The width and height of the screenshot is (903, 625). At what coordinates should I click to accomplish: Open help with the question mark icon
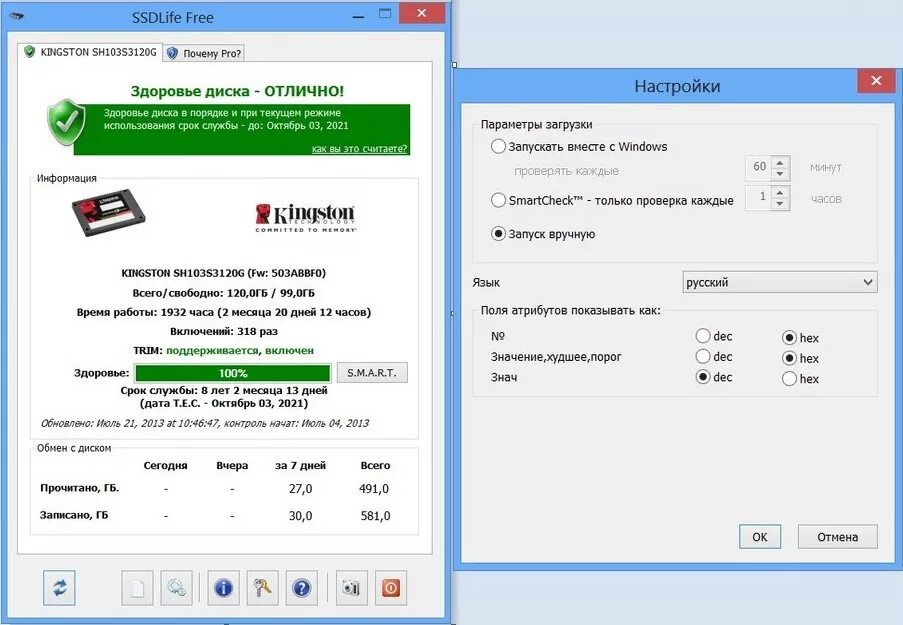pyautogui.click(x=301, y=588)
